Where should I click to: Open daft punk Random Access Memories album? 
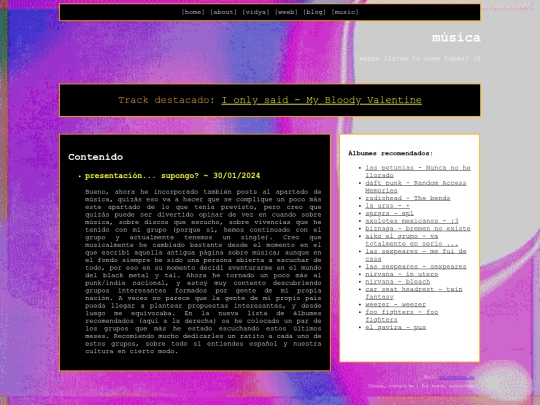click(416, 186)
